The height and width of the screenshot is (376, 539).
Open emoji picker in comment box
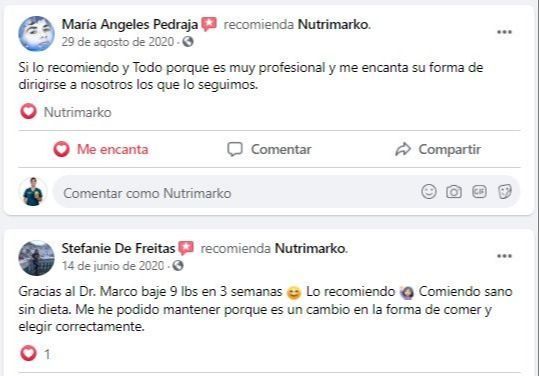[x=429, y=192]
